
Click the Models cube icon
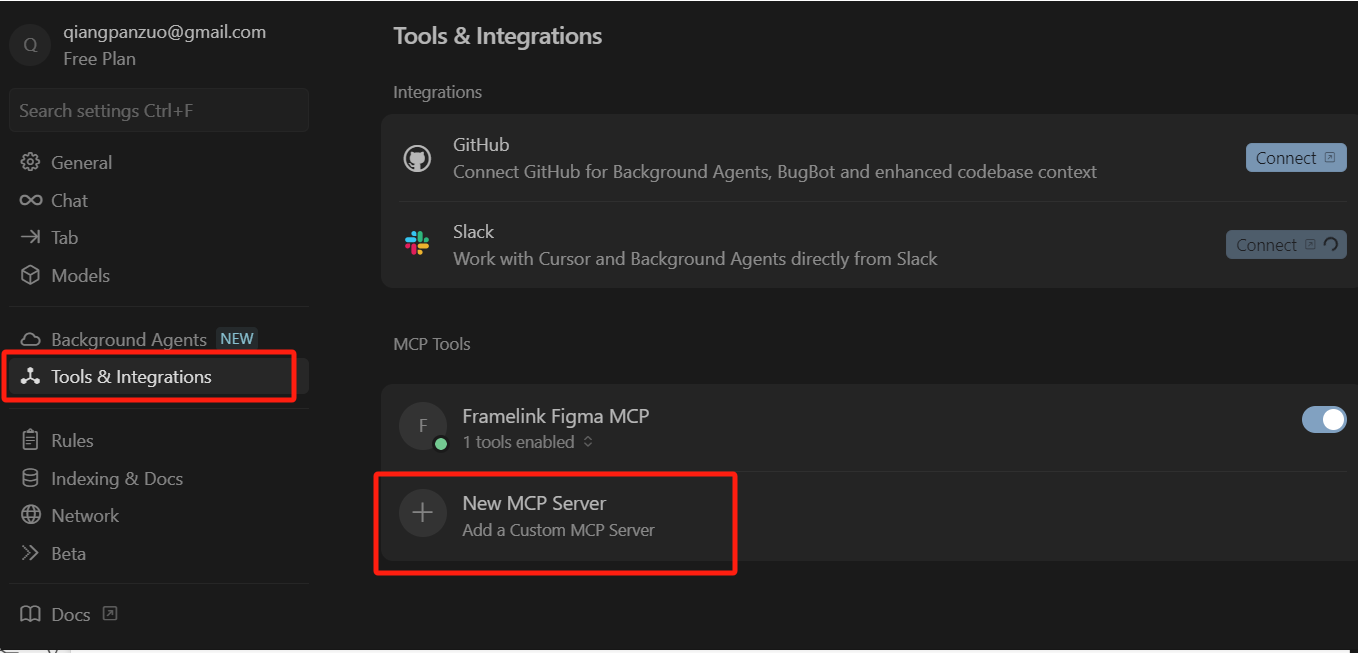click(x=31, y=275)
